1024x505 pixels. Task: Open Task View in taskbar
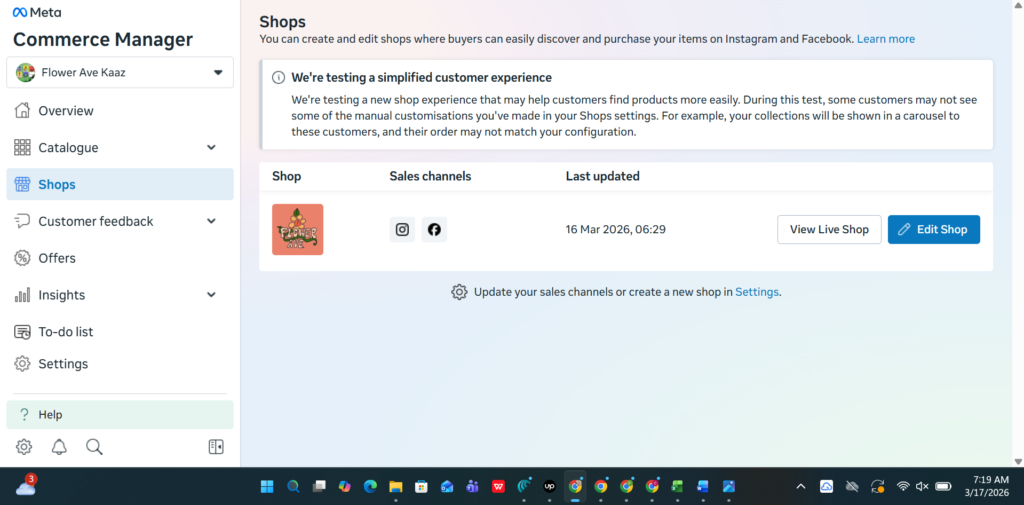coord(319,486)
